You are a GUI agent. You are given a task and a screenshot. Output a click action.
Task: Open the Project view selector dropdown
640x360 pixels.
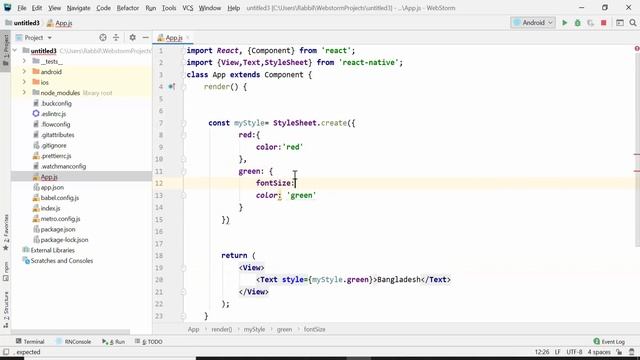point(34,38)
